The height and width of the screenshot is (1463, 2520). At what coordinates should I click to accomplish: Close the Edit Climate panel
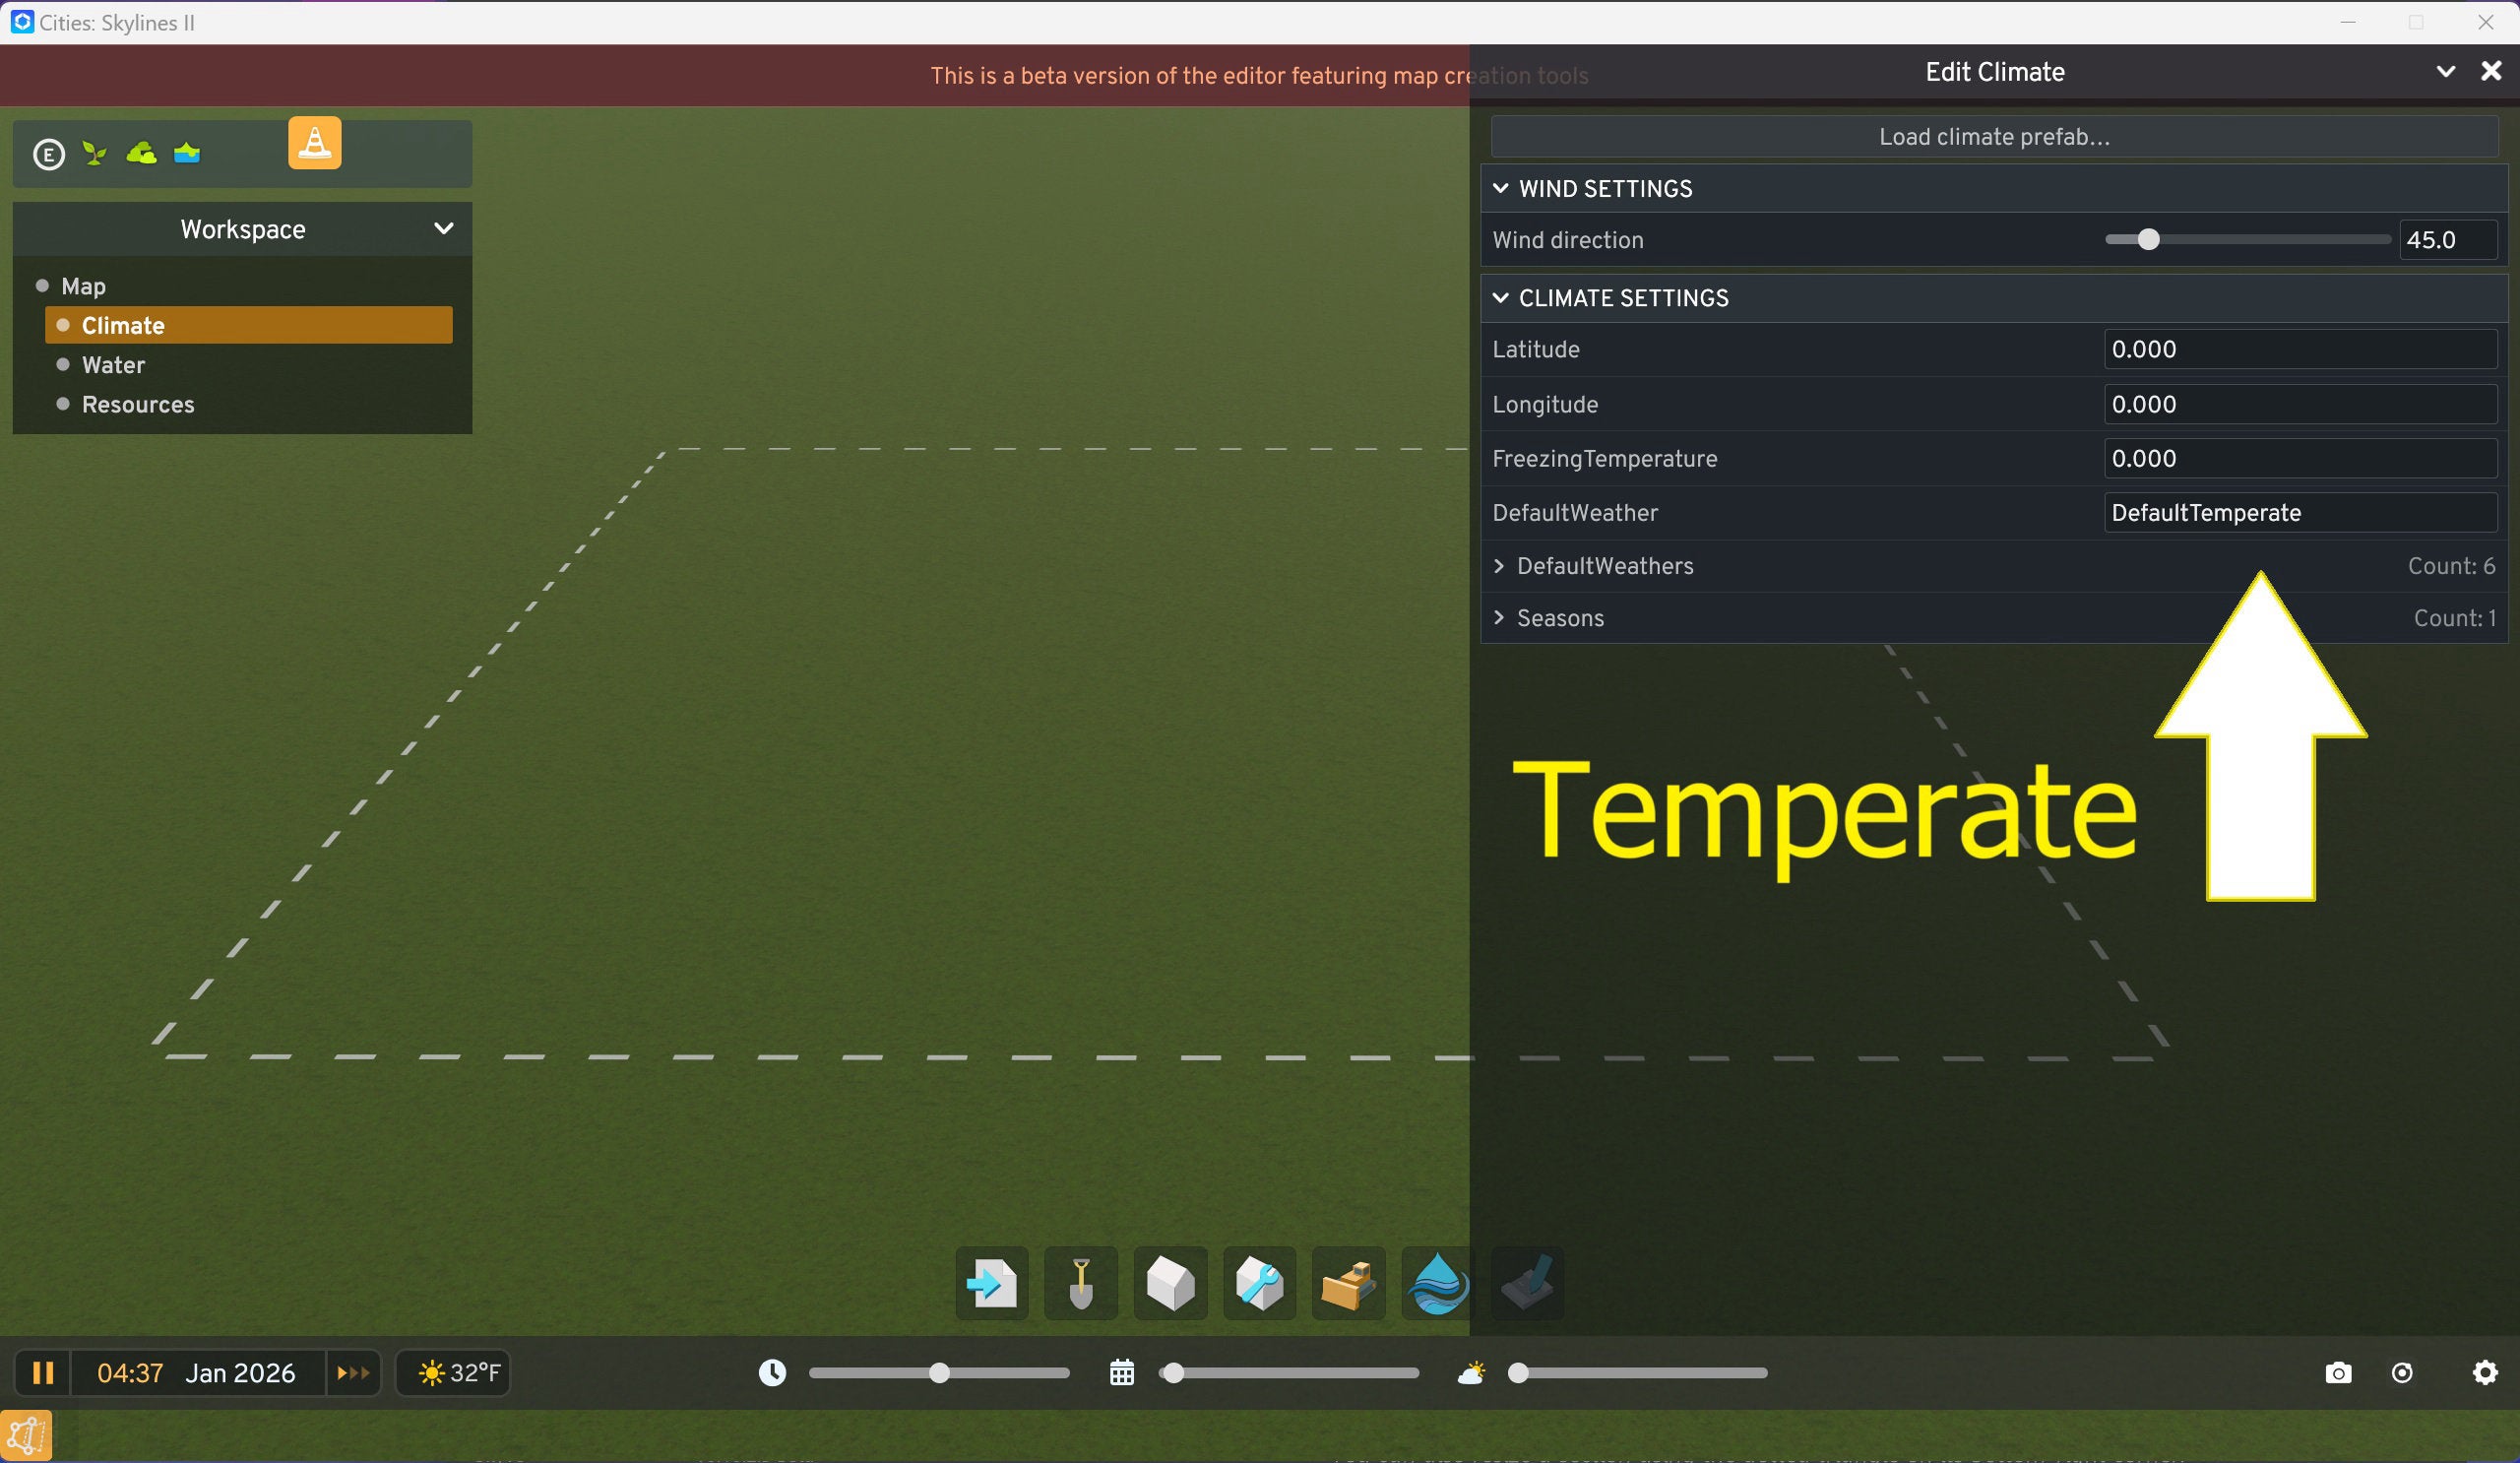tap(2491, 71)
